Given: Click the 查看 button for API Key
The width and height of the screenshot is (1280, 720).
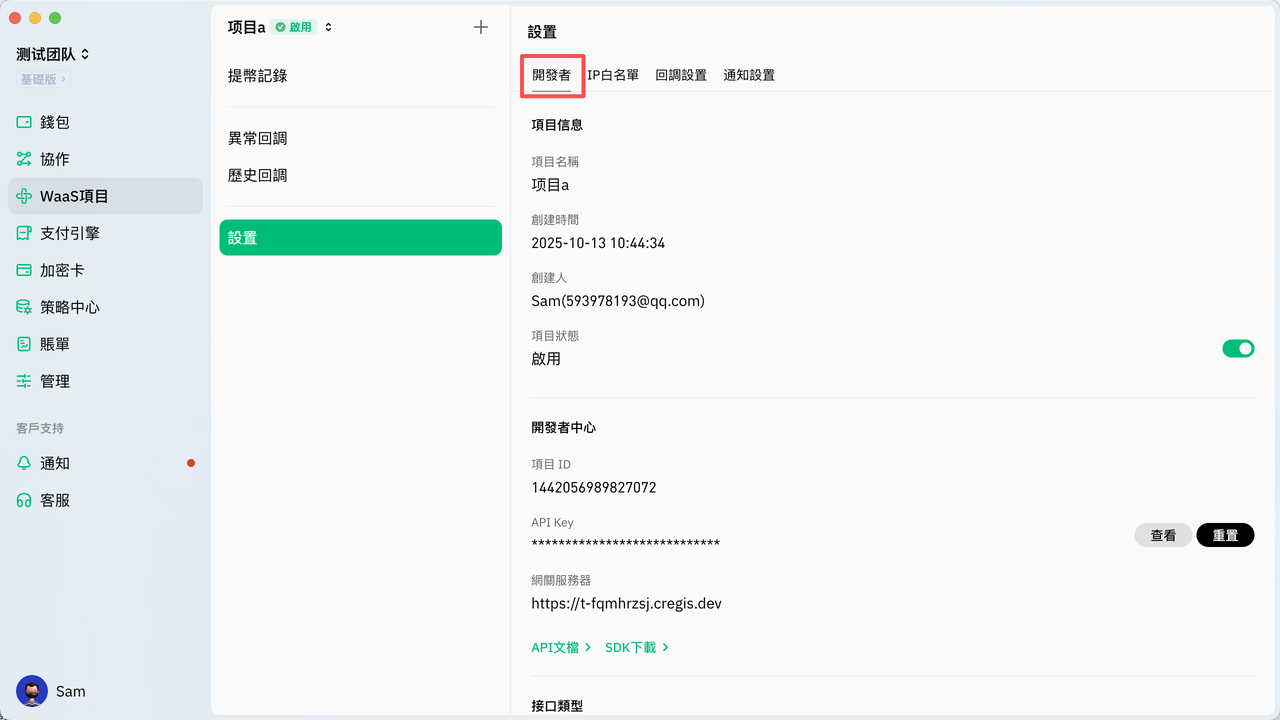Looking at the screenshot, I should tap(1163, 535).
